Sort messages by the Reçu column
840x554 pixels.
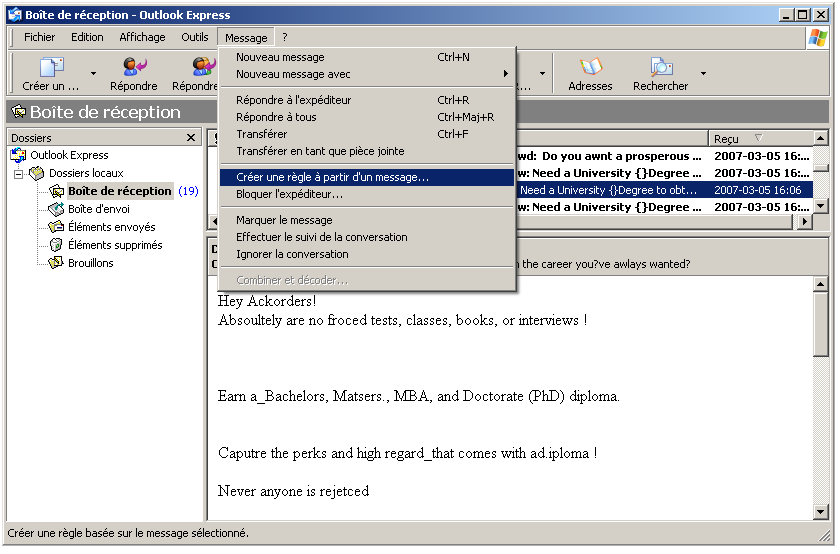[x=761, y=139]
